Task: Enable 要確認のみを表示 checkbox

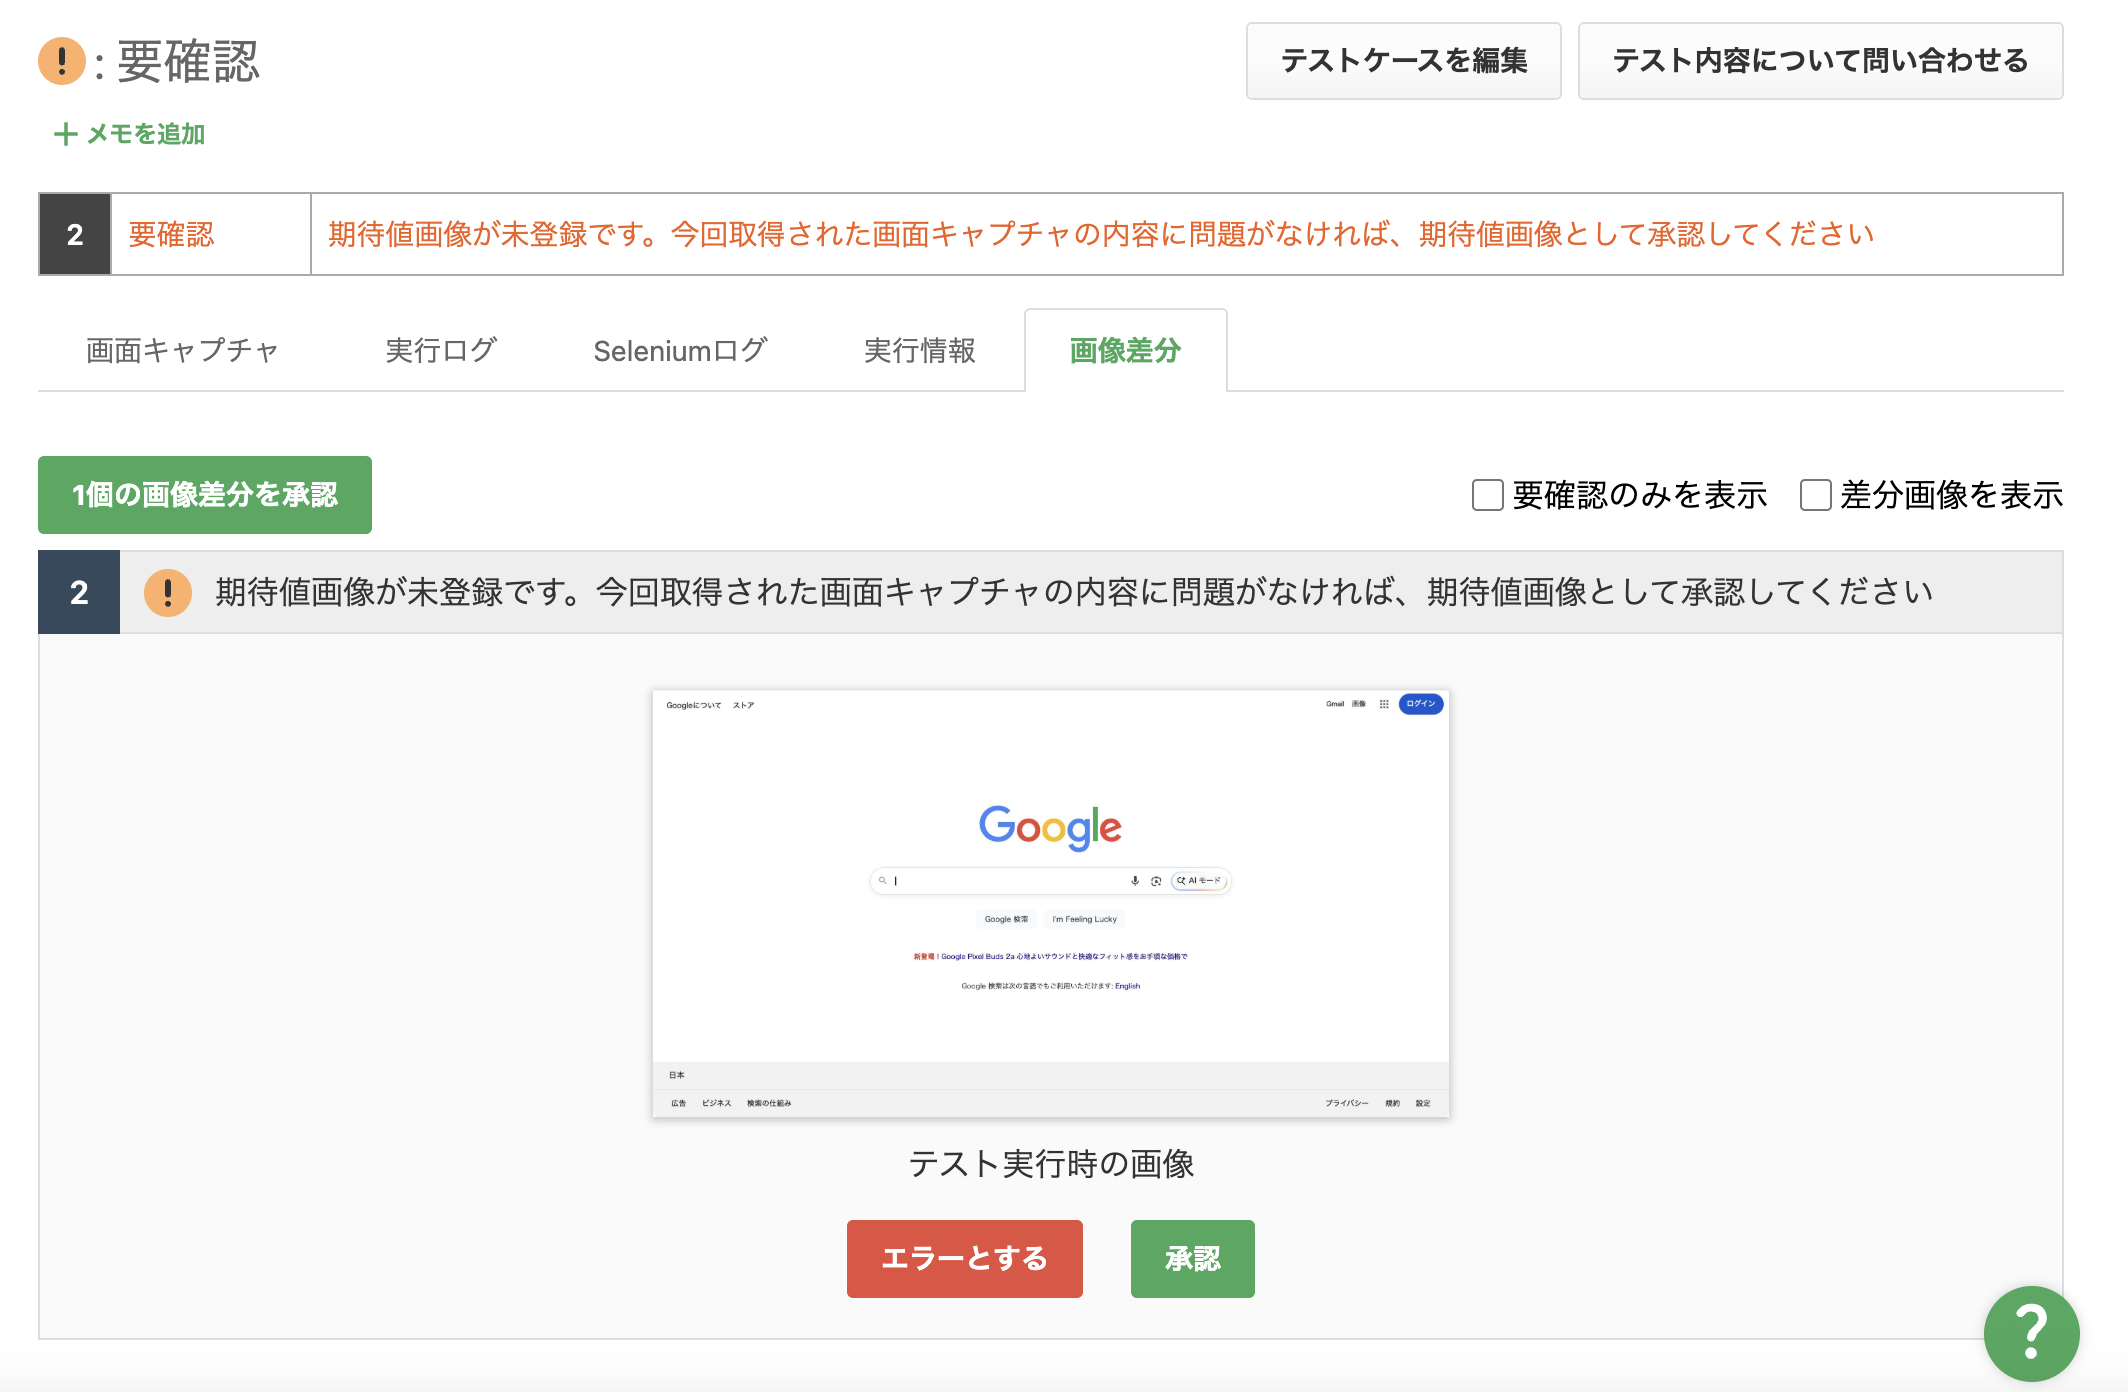Action: point(1487,495)
